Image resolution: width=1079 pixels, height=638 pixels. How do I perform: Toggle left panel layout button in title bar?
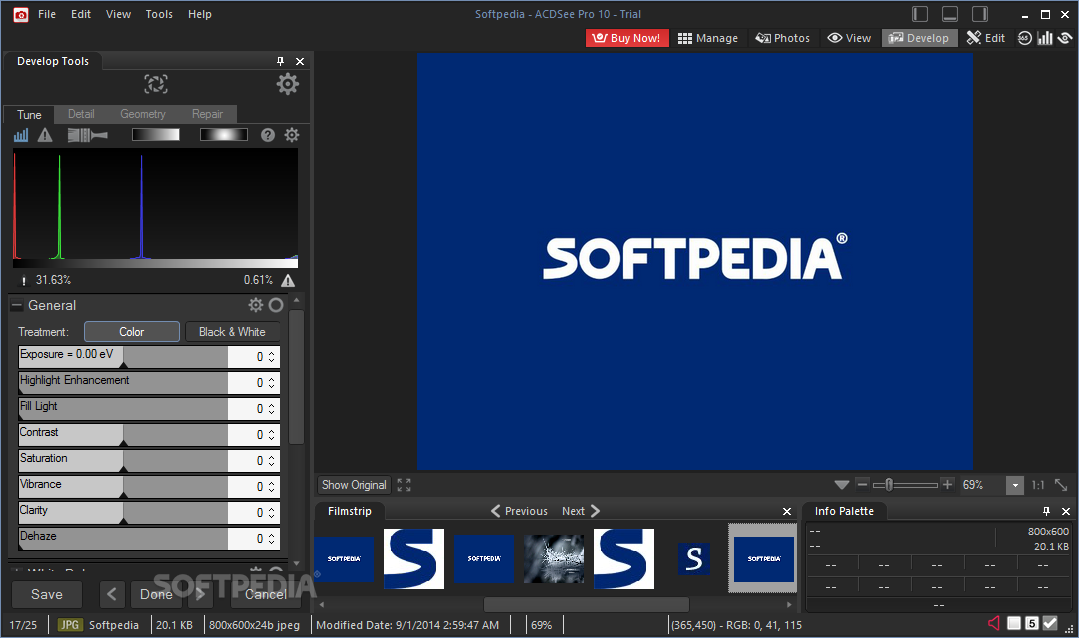pos(920,14)
